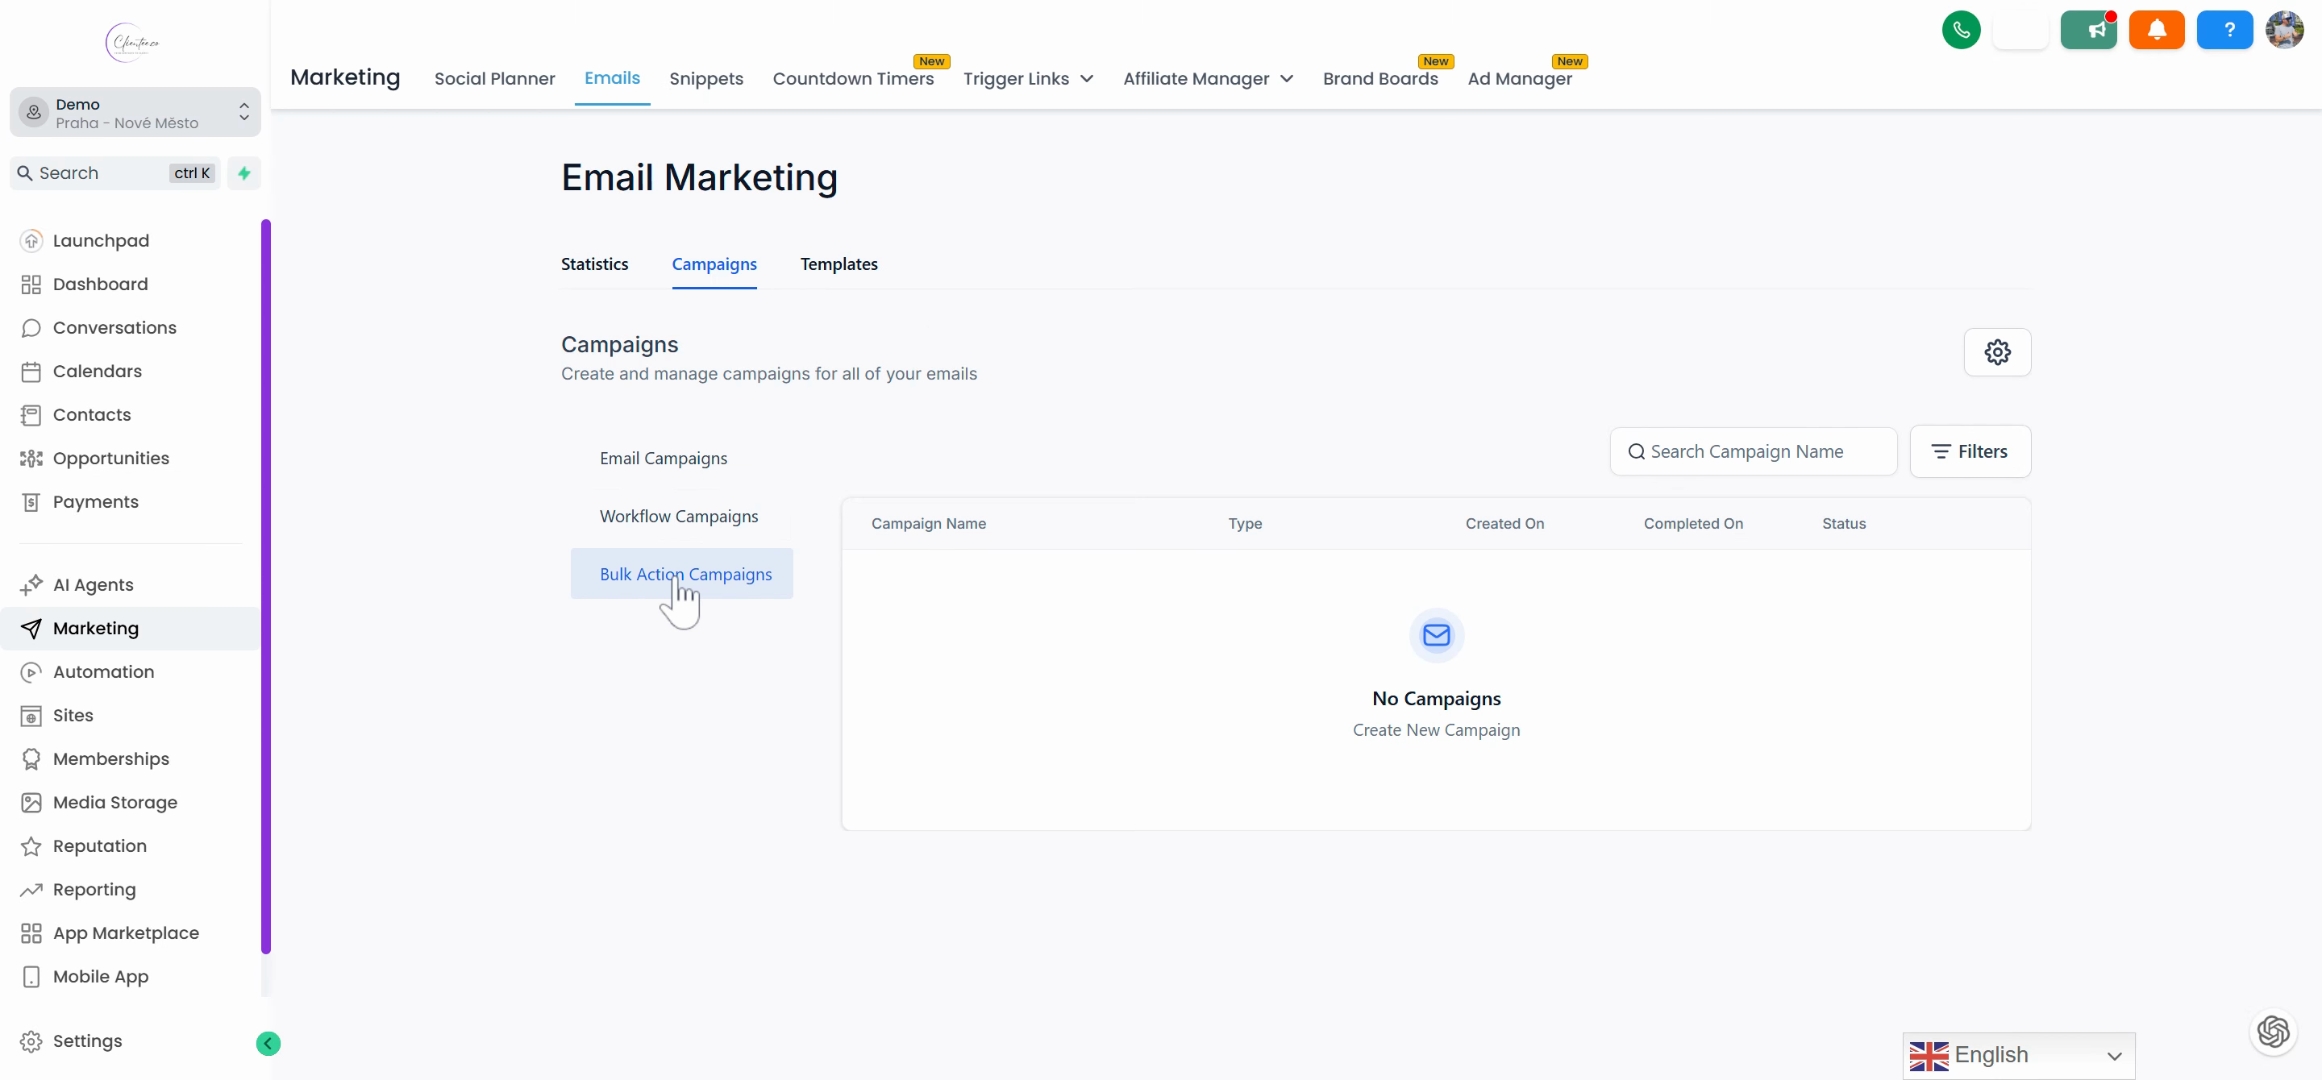Image resolution: width=2322 pixels, height=1080 pixels.
Task: Open AI Agents in the sidebar
Action: tap(93, 585)
